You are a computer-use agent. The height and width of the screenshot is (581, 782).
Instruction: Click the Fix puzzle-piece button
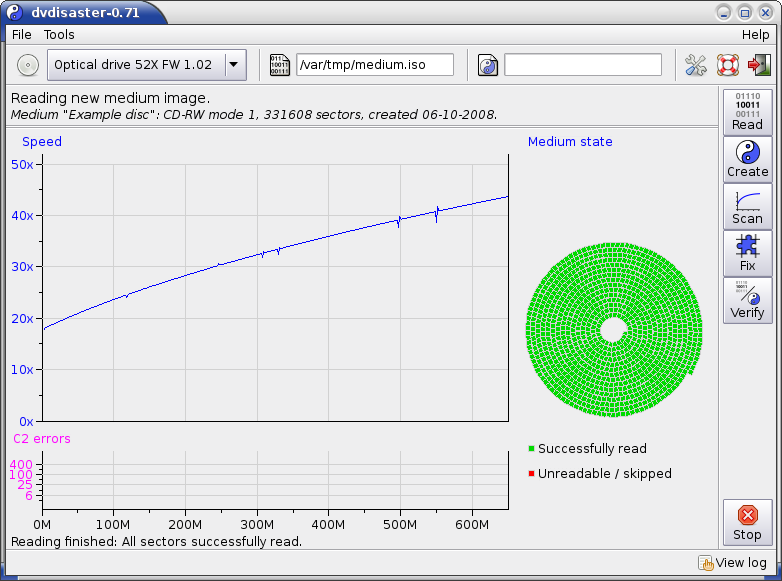pyautogui.click(x=748, y=253)
